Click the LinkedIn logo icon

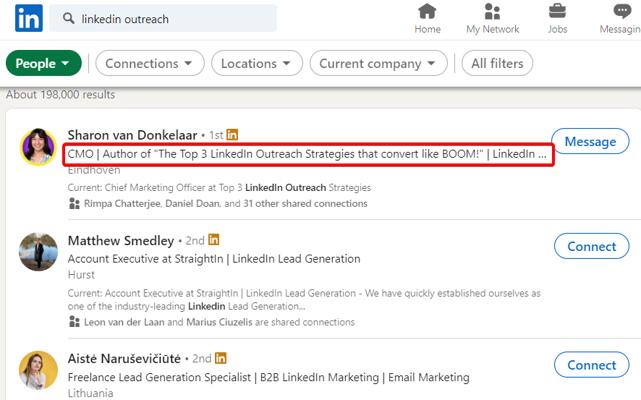coord(29,18)
